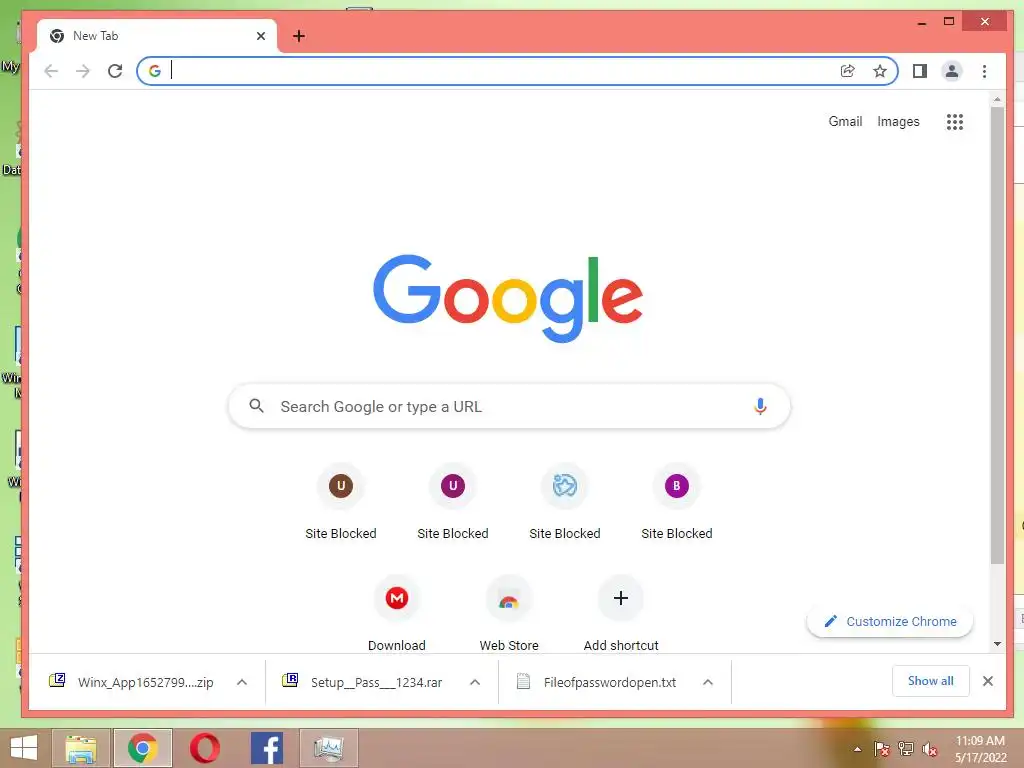Open the blue globe Site Blocked shortcut
The height and width of the screenshot is (768, 1024).
pos(565,486)
